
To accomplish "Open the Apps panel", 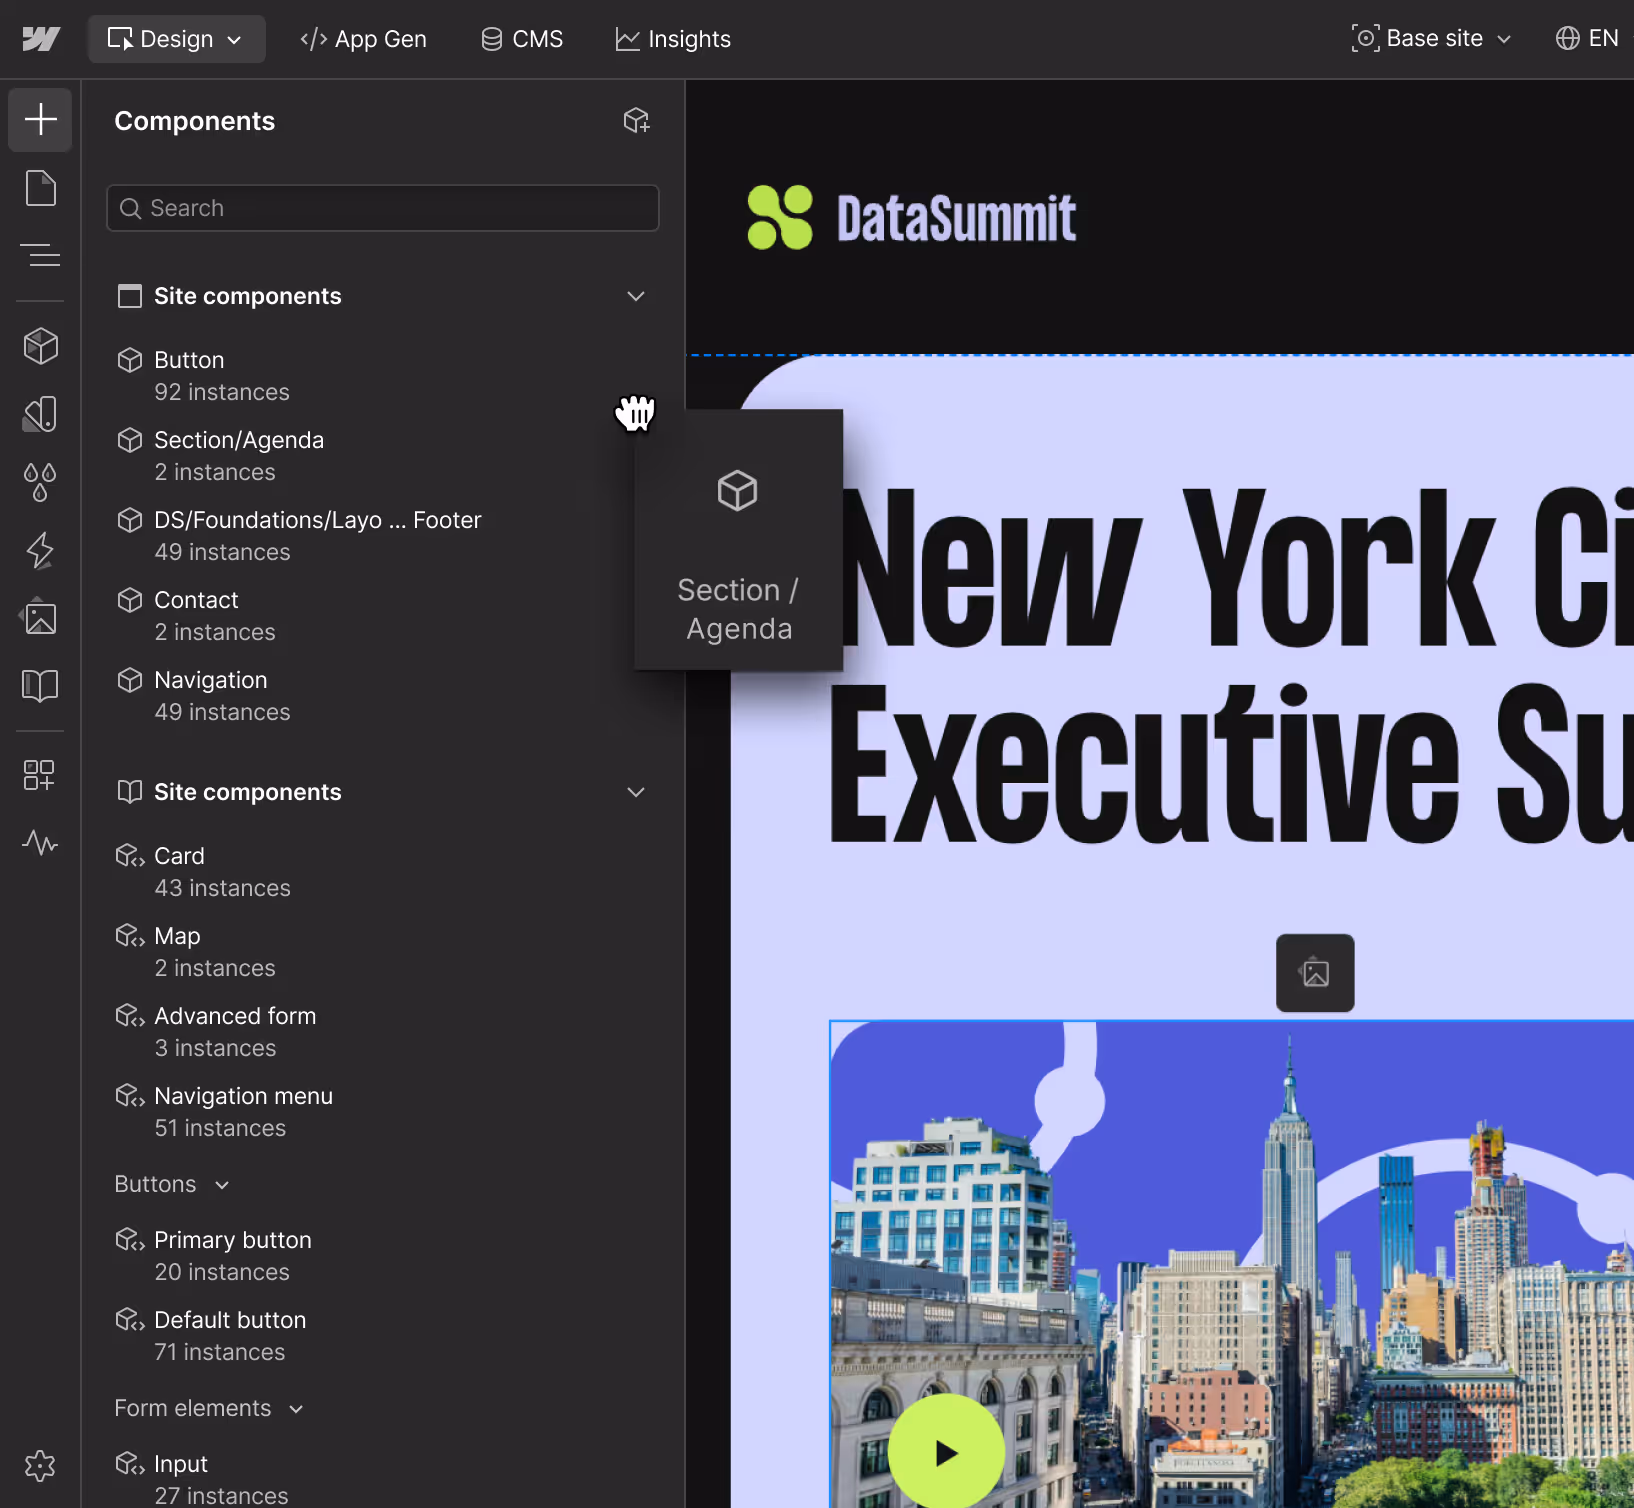I will 40,774.
